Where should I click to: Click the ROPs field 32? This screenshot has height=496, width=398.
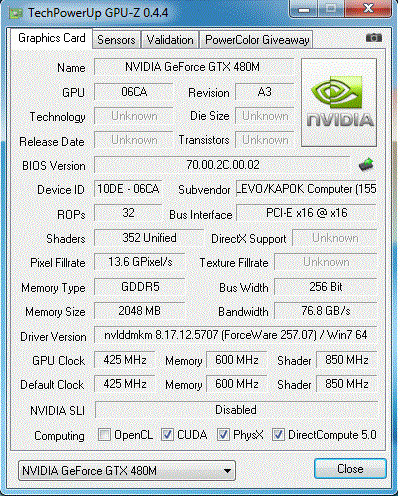pos(128,213)
